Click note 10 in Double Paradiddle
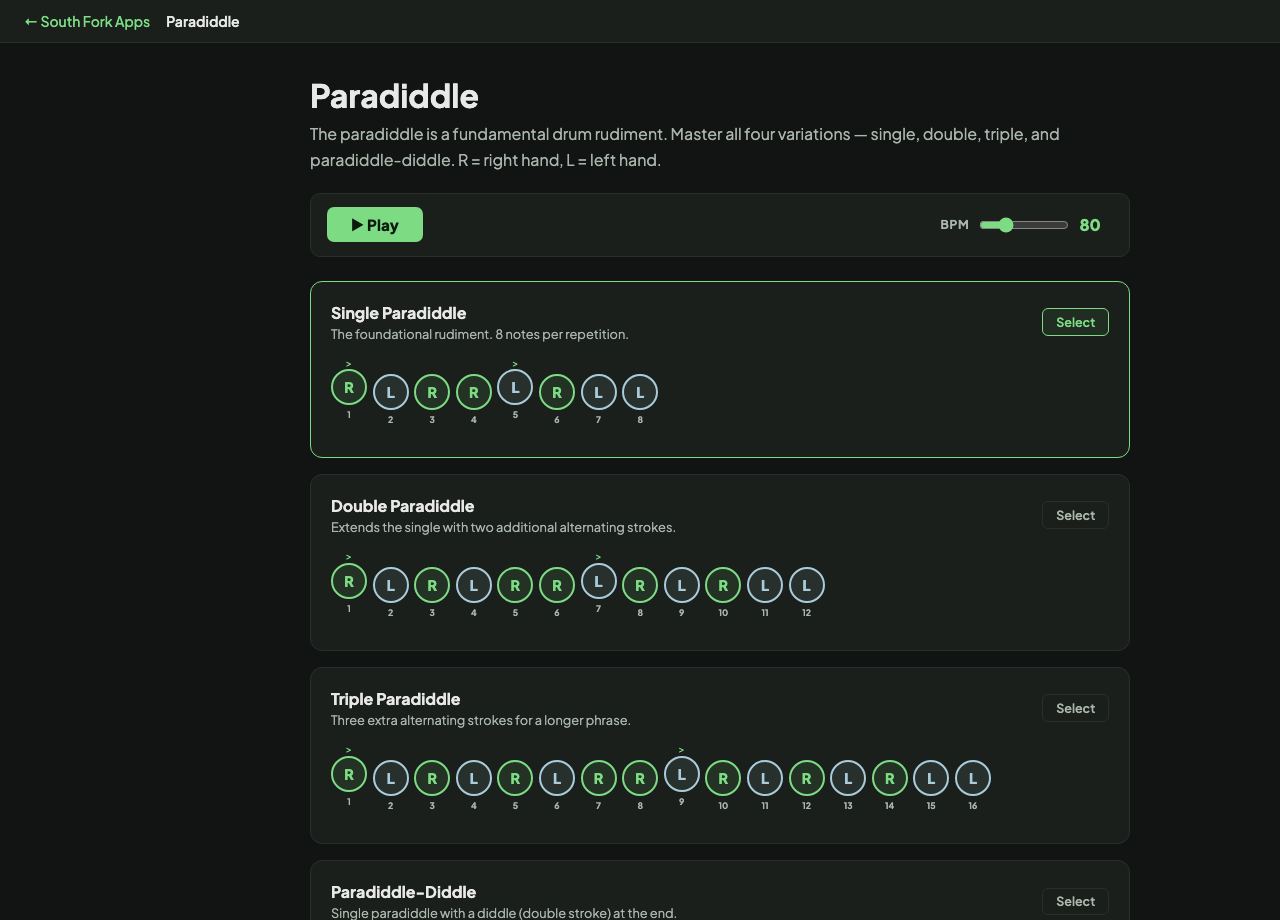The height and width of the screenshot is (920, 1280). click(x=723, y=585)
